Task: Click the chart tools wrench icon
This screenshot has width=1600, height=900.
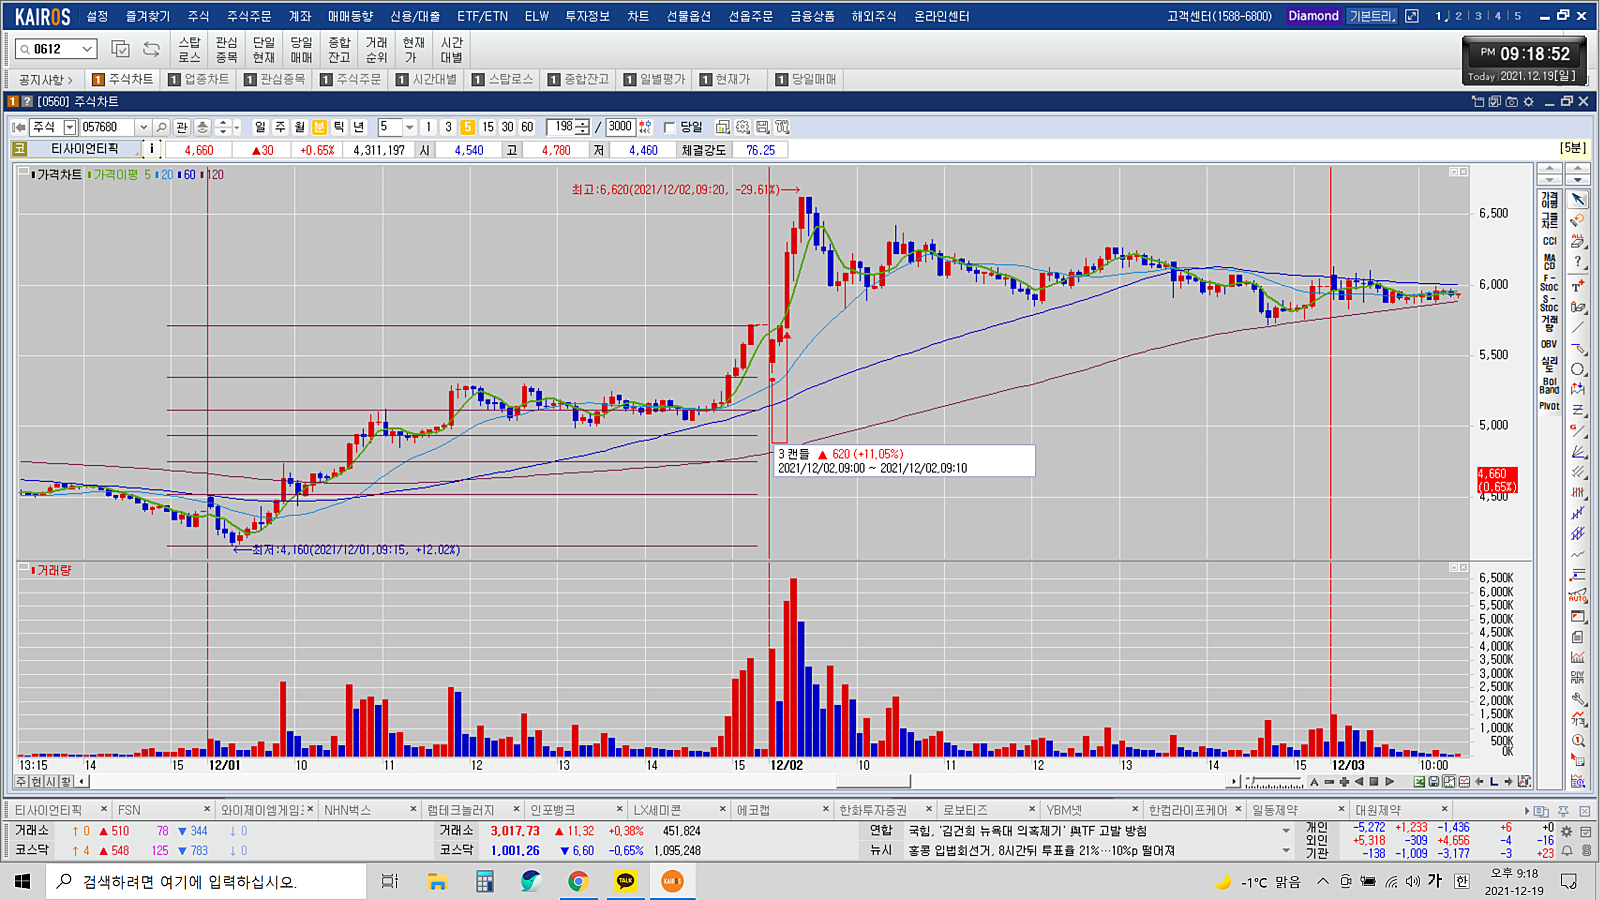Action: coord(782,127)
